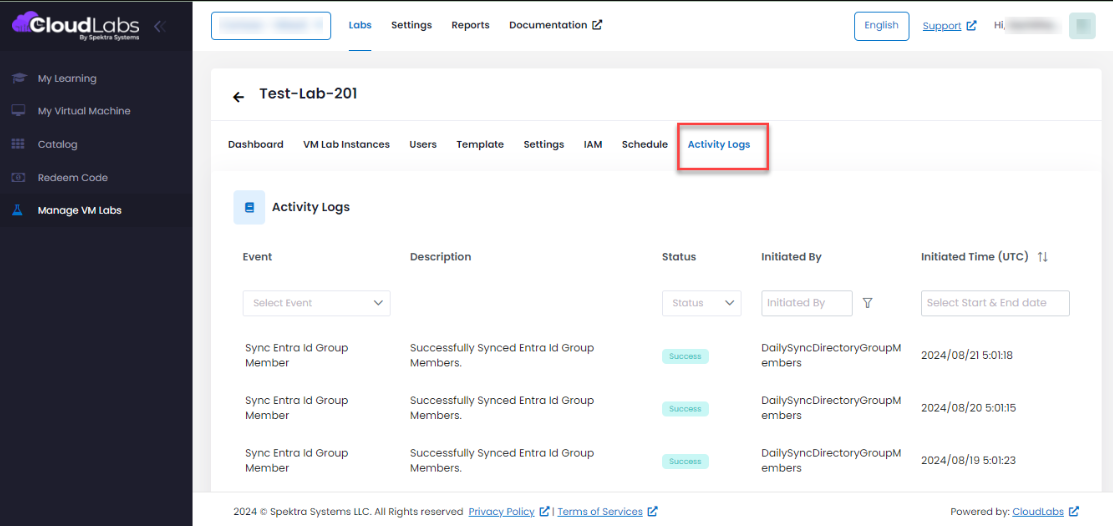1113x526 pixels.
Task: Focus the Initiated By filter field
Action: coord(807,302)
